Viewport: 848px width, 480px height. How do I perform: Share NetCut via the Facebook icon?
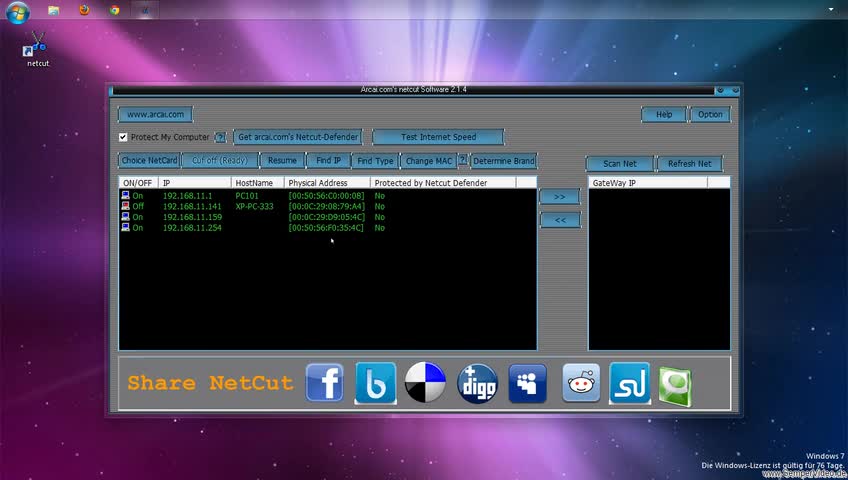(x=324, y=383)
